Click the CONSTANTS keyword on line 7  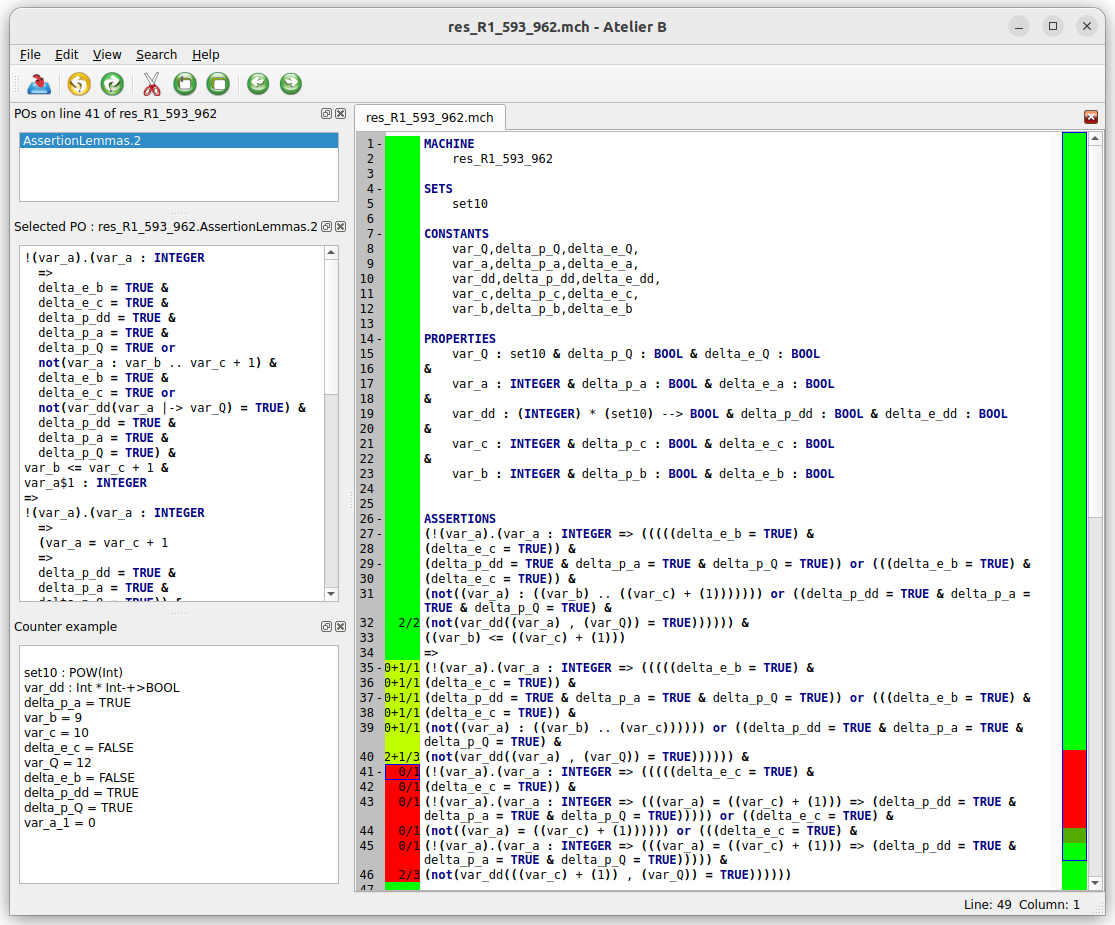457,234
